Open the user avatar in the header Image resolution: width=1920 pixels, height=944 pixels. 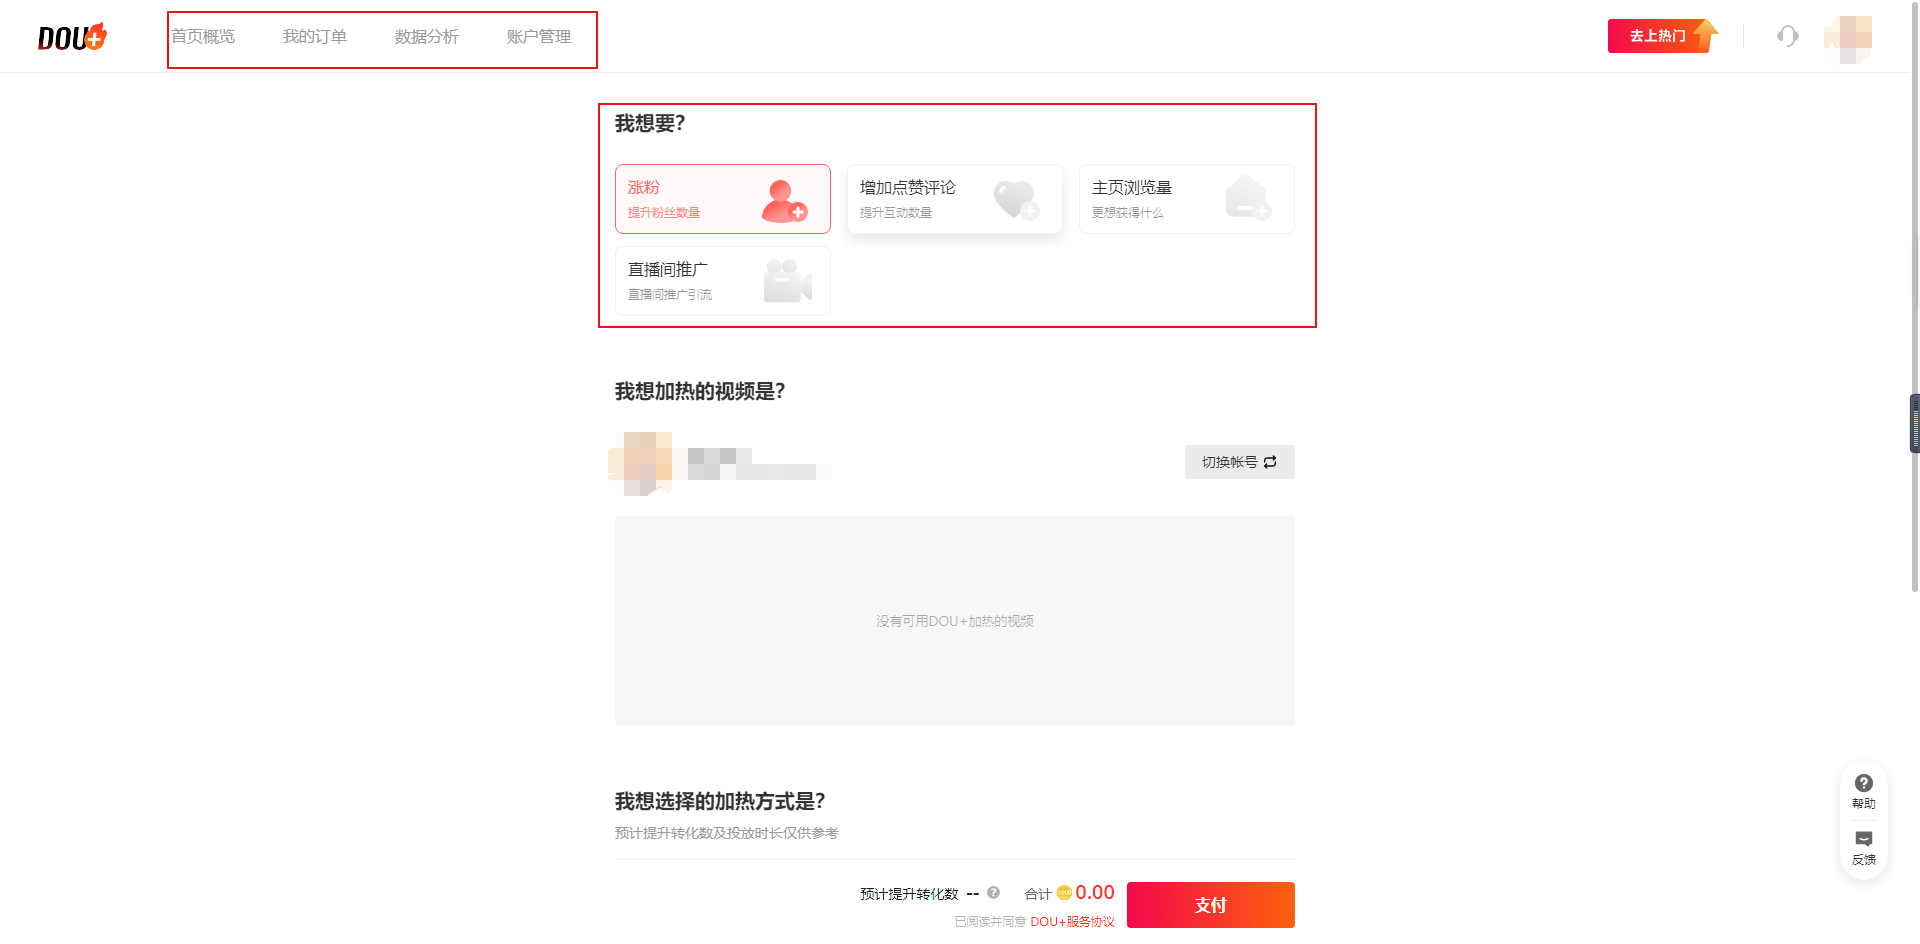click(1848, 38)
